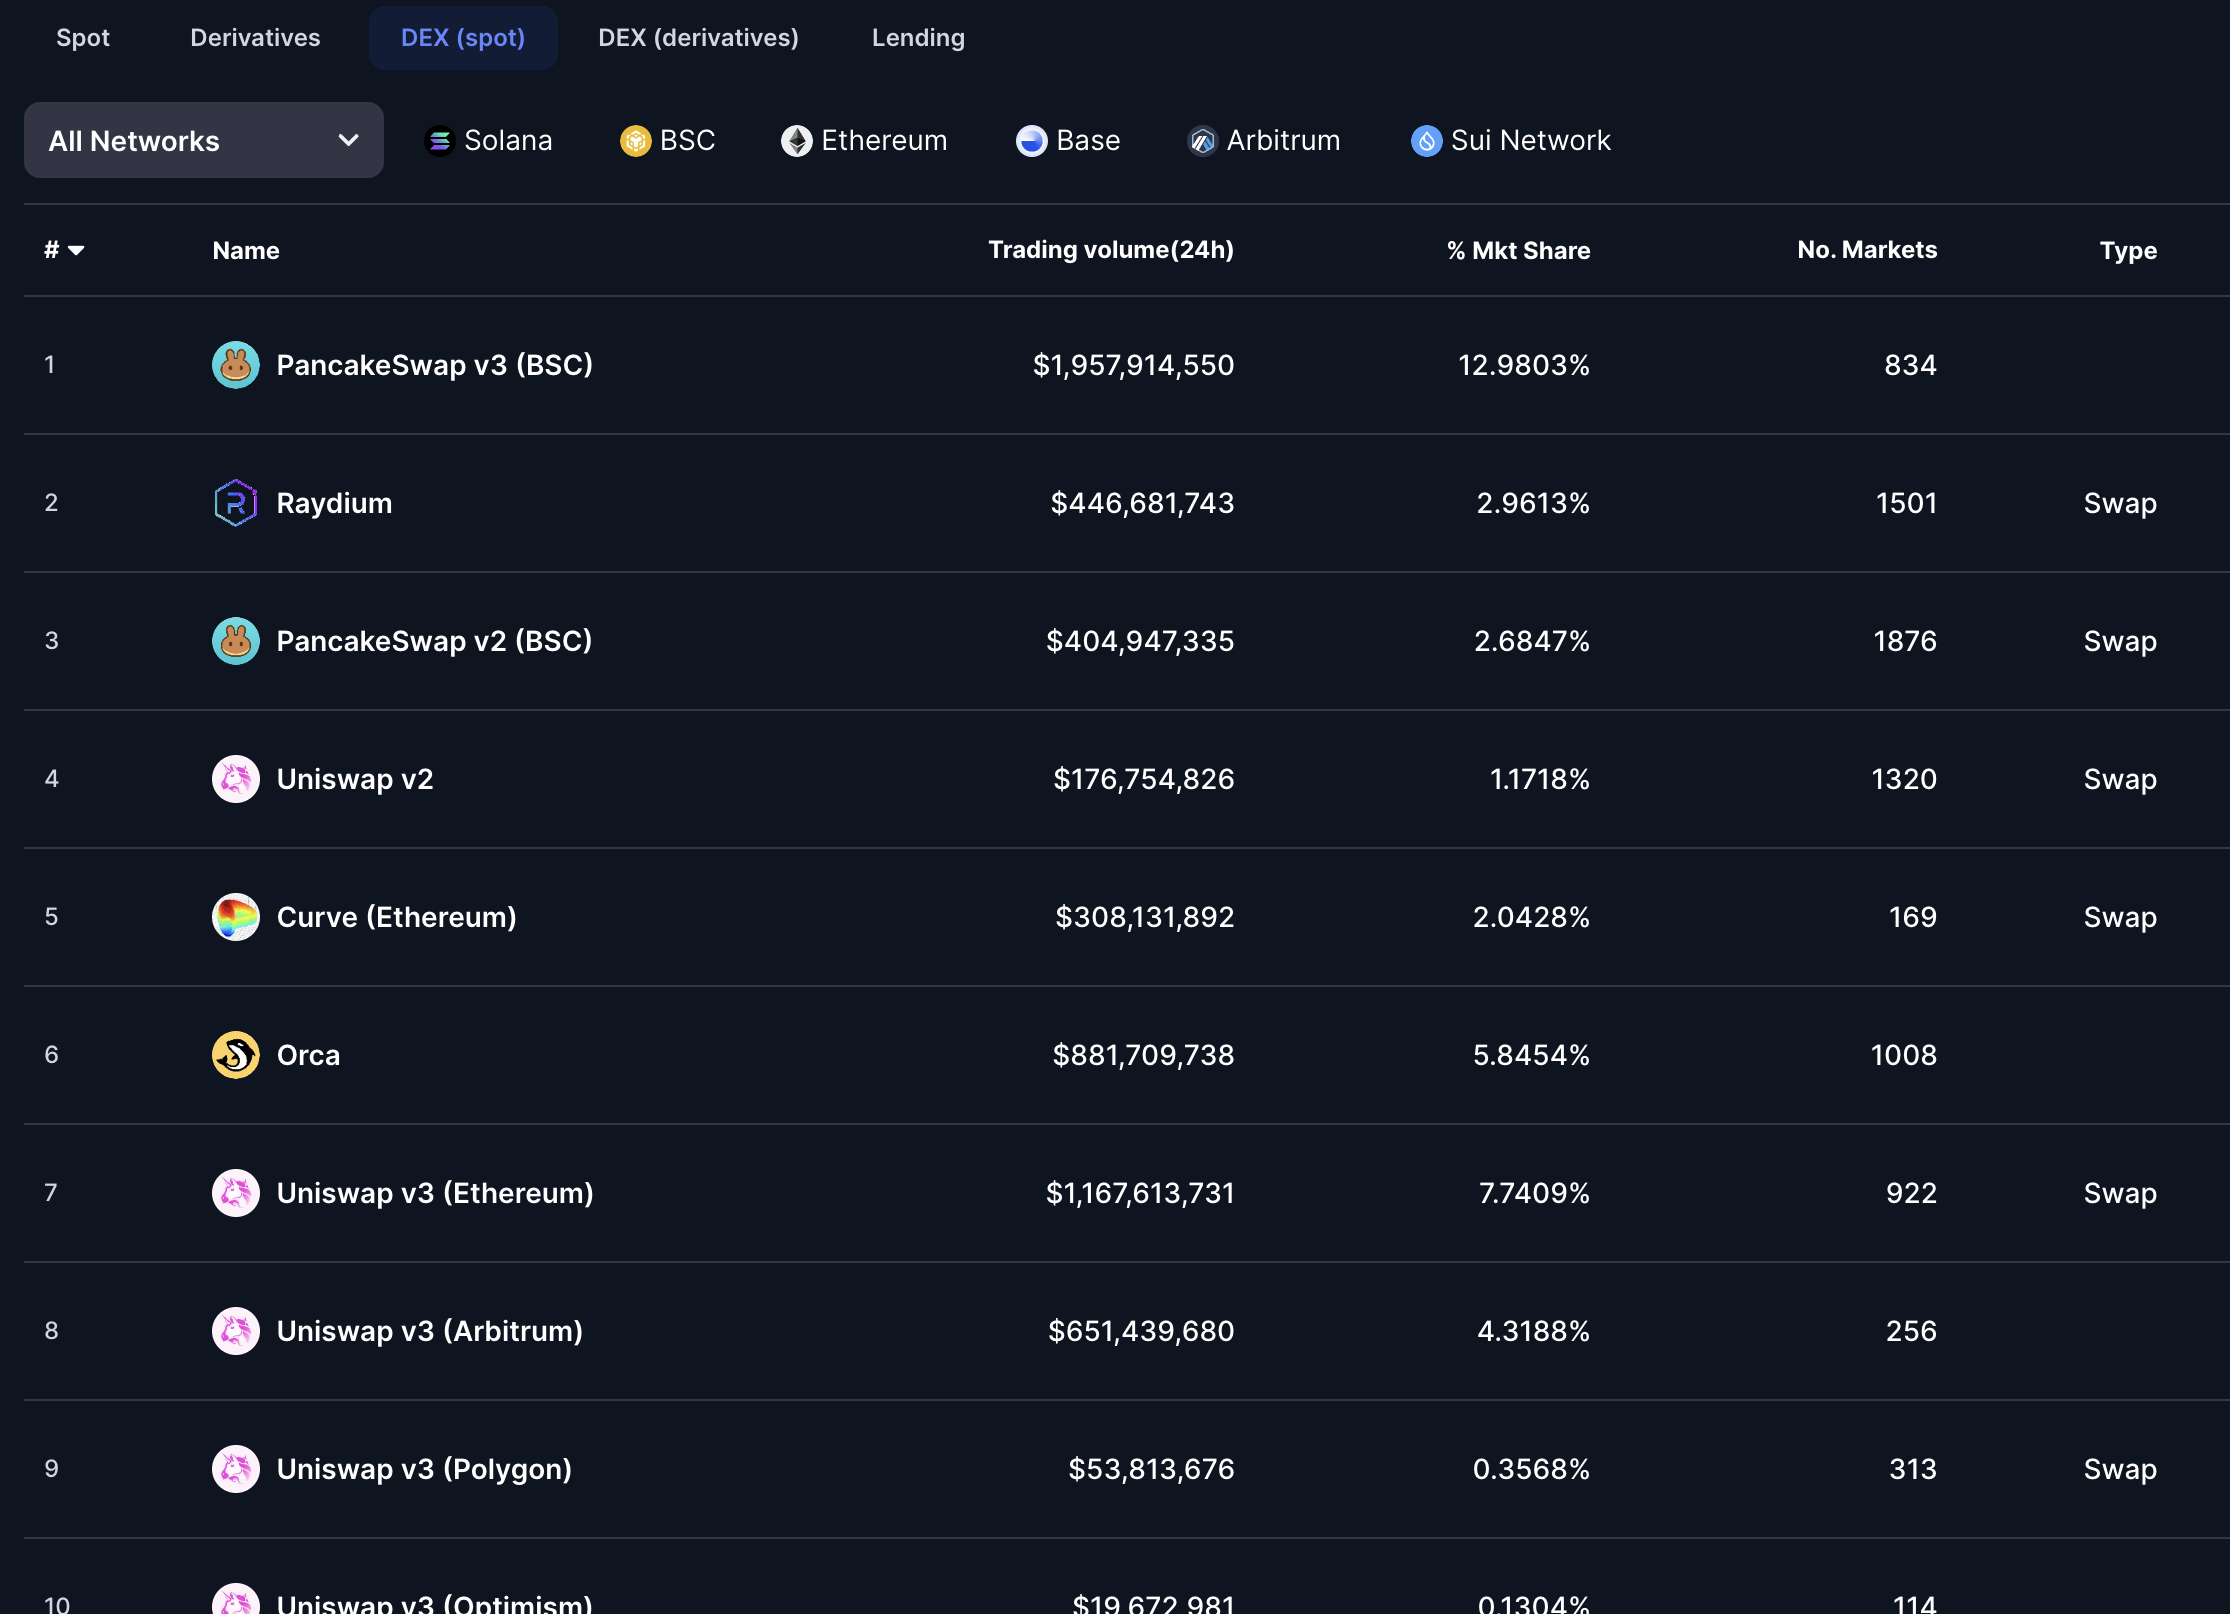Click the 4.3188% market share value
Screen dimensions: 2230x1614
click(1534, 1331)
